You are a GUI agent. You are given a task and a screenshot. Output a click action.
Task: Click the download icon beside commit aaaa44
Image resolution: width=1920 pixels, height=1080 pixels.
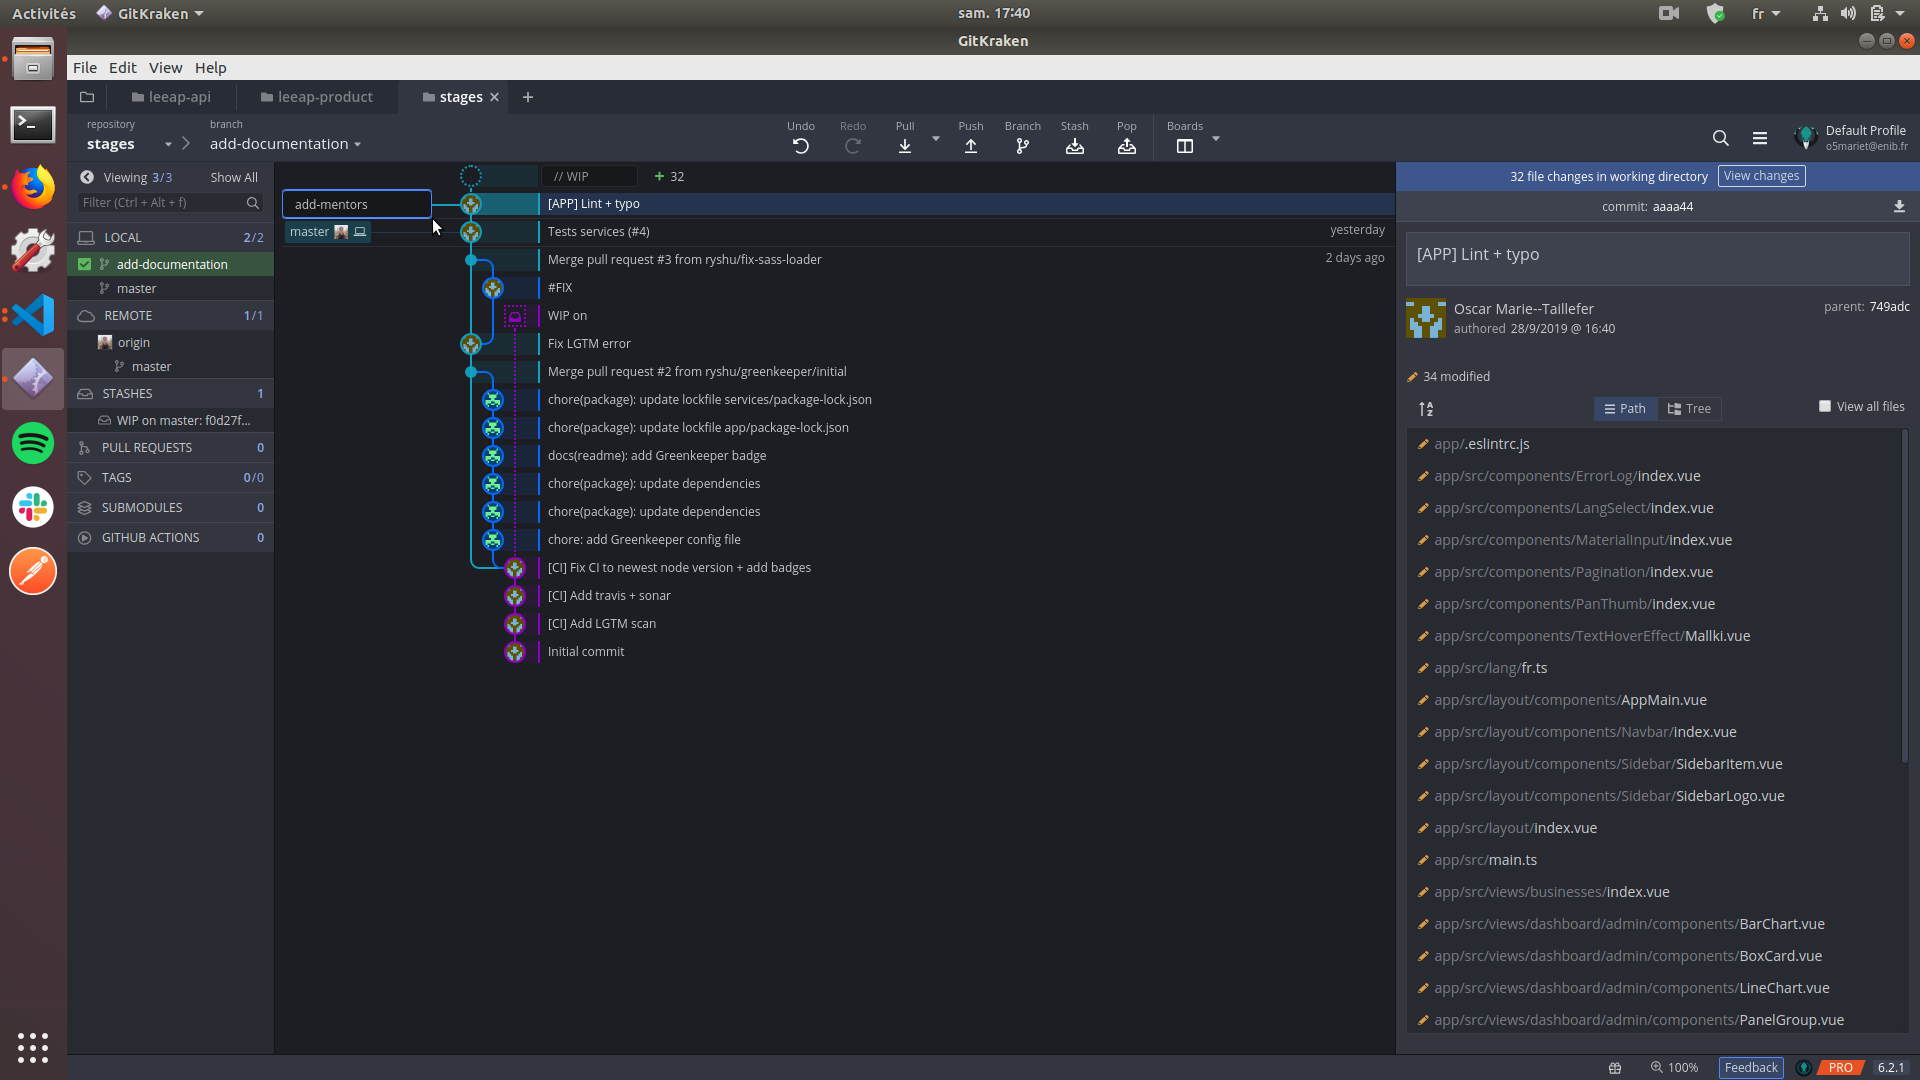(1899, 206)
